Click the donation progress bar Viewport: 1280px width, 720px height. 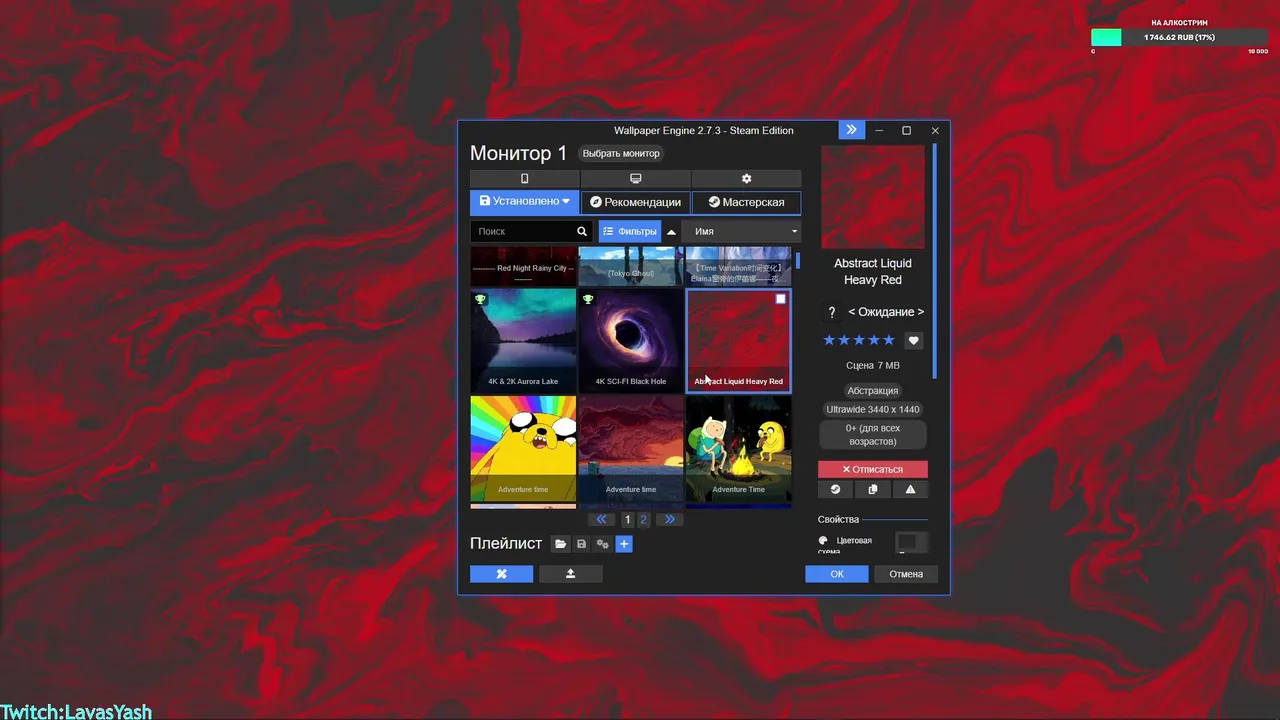click(x=1180, y=37)
